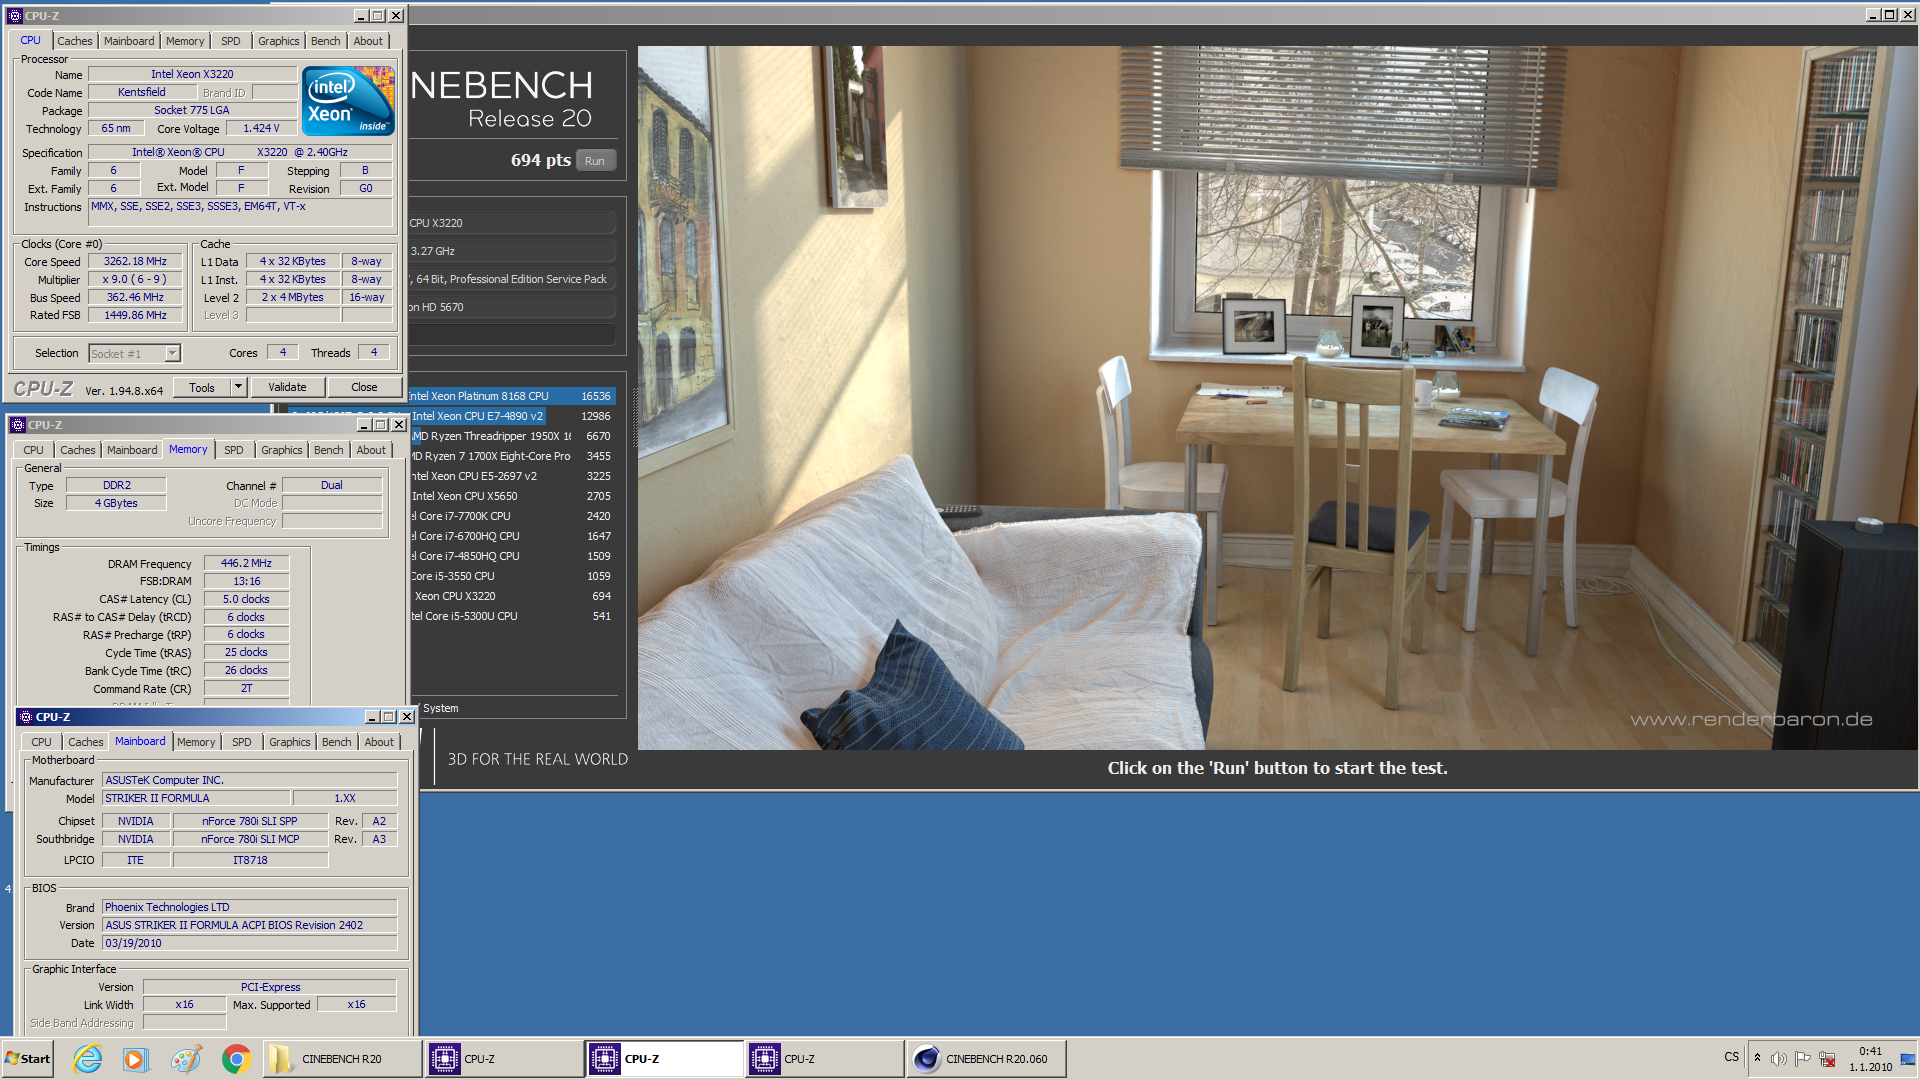Open the Tools dropdown arrow in CPU-Z
Viewport: 1920px width, 1080px height.
pos(238,387)
